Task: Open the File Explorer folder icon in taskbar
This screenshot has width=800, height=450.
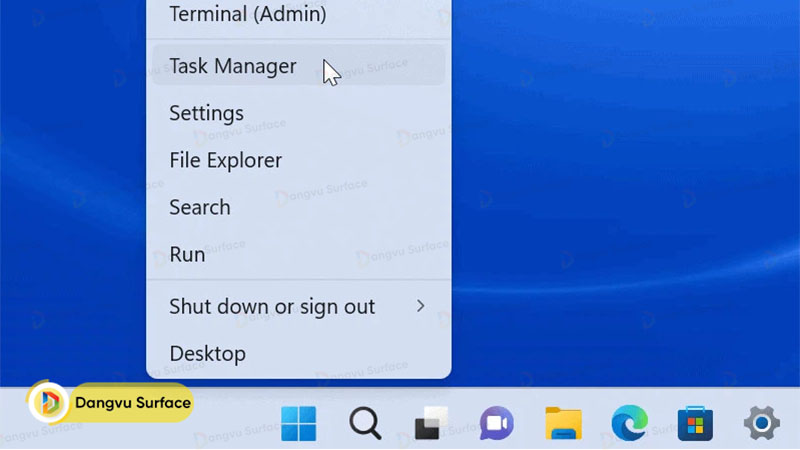Action: click(x=563, y=423)
